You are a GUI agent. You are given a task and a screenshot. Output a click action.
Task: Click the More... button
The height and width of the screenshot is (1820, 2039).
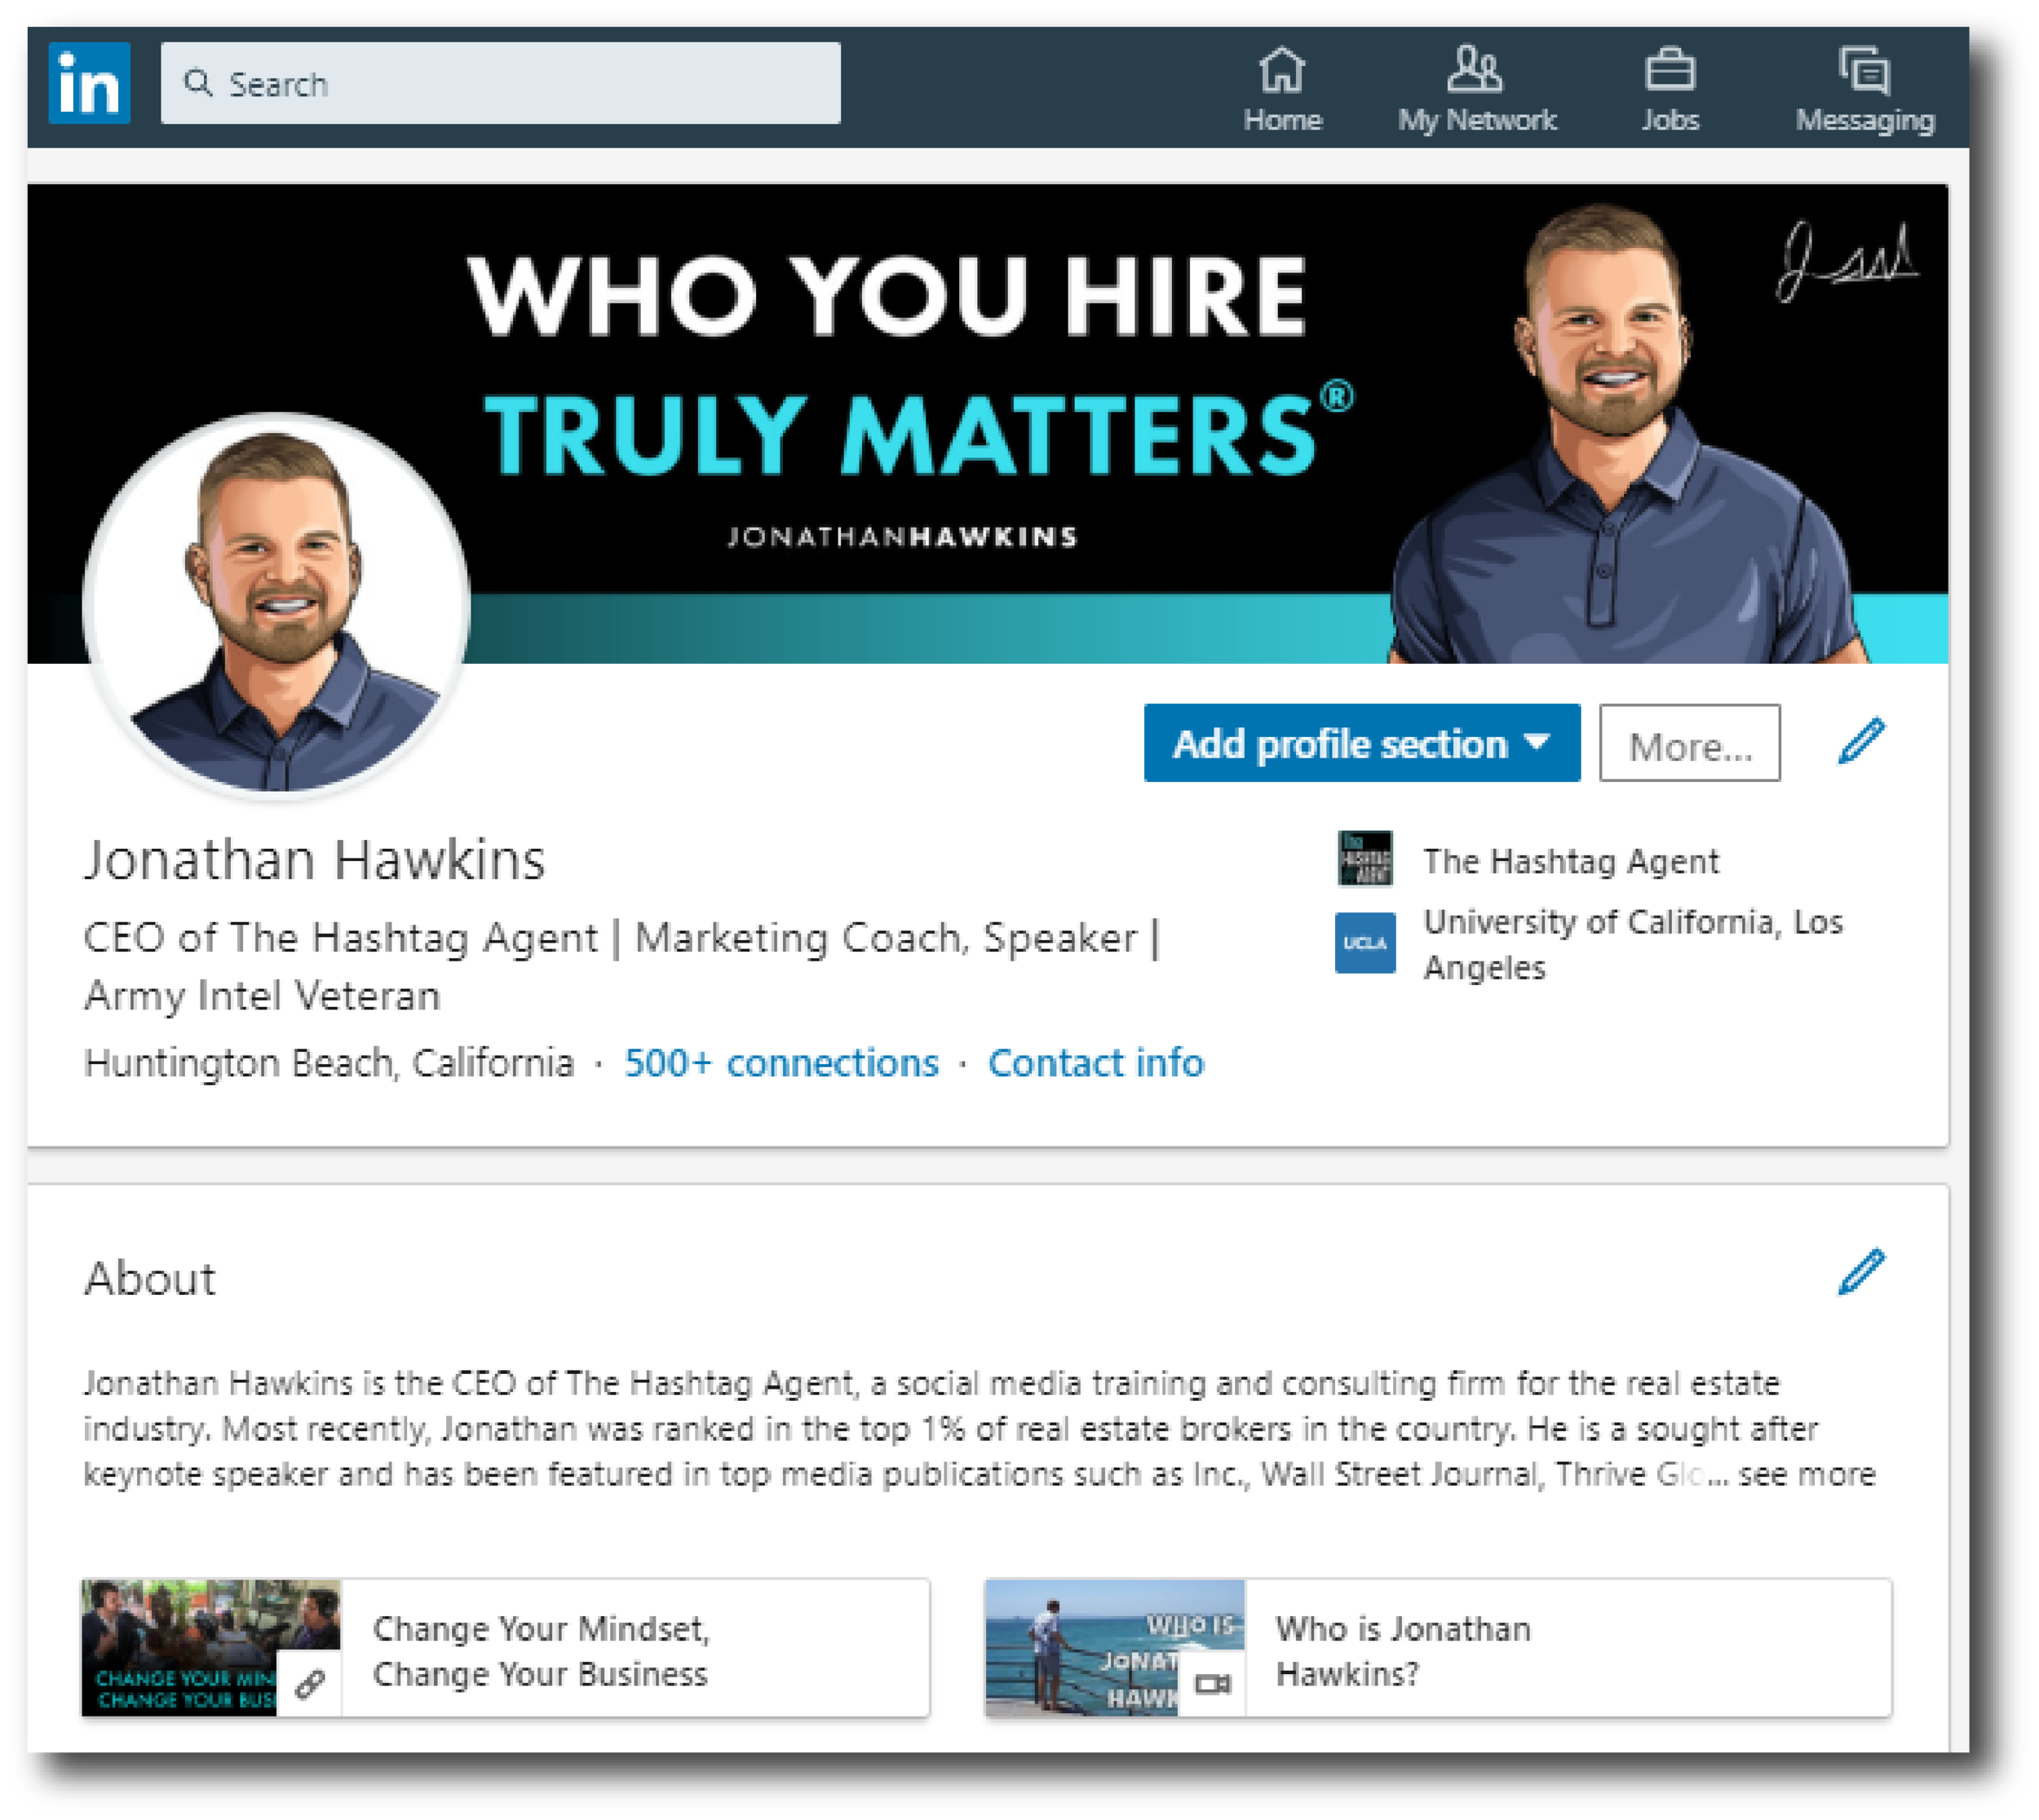[x=1689, y=743]
